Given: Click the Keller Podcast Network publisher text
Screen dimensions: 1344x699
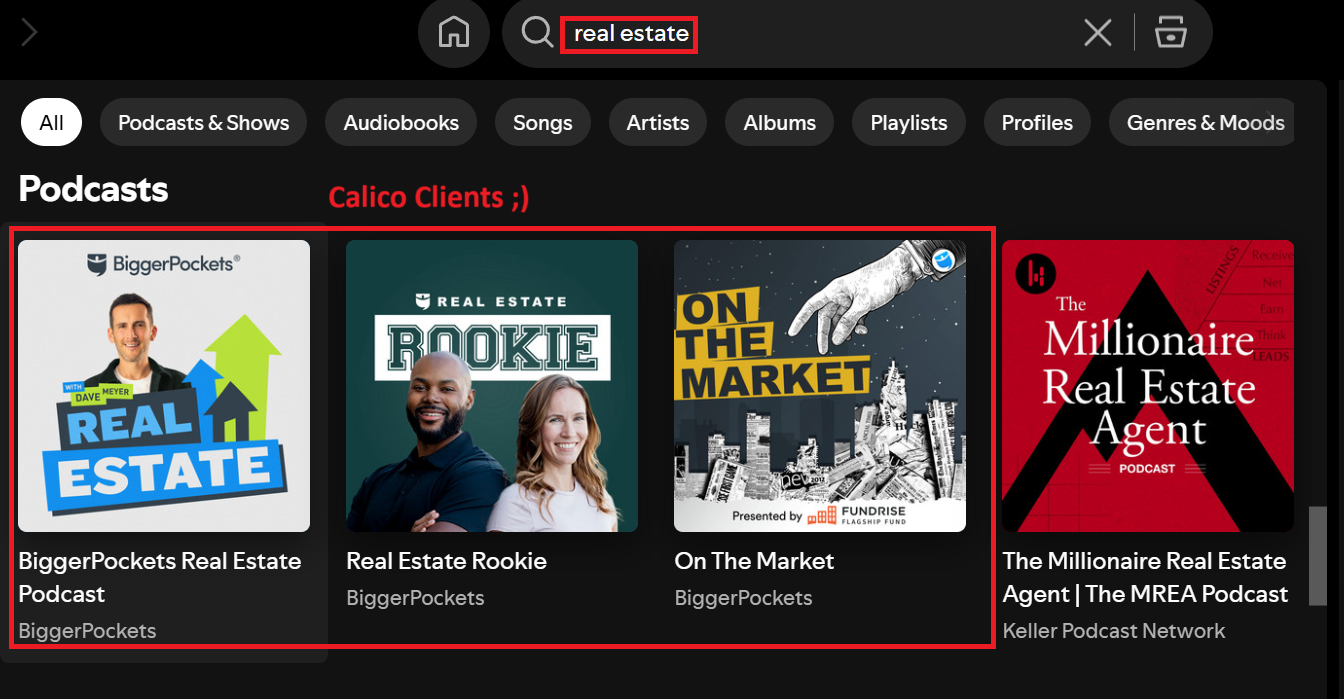Looking at the screenshot, I should pyautogui.click(x=1114, y=631).
